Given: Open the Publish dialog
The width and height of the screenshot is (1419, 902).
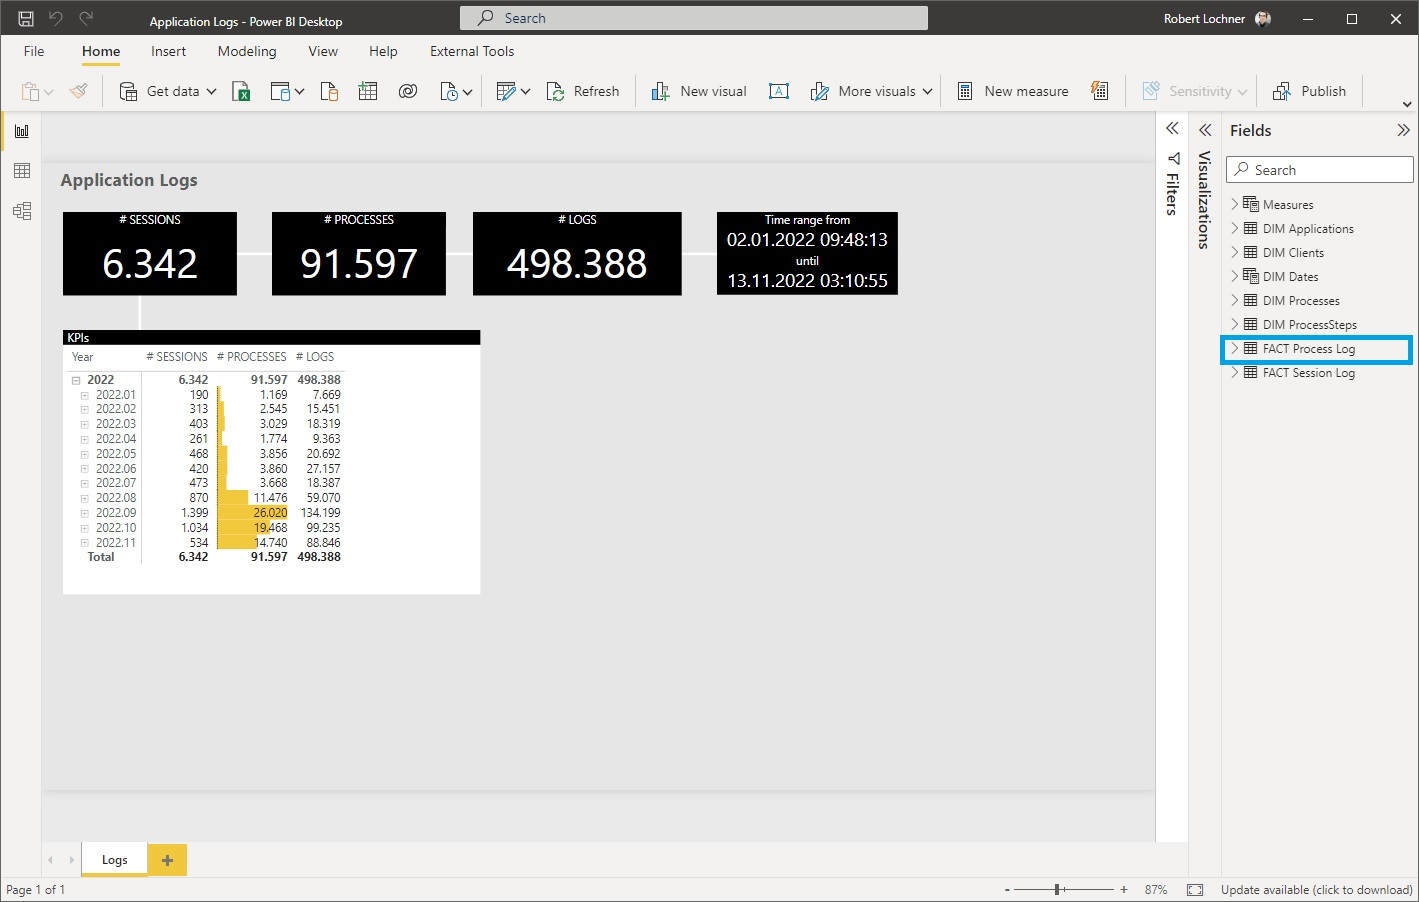Looking at the screenshot, I should click(1310, 91).
